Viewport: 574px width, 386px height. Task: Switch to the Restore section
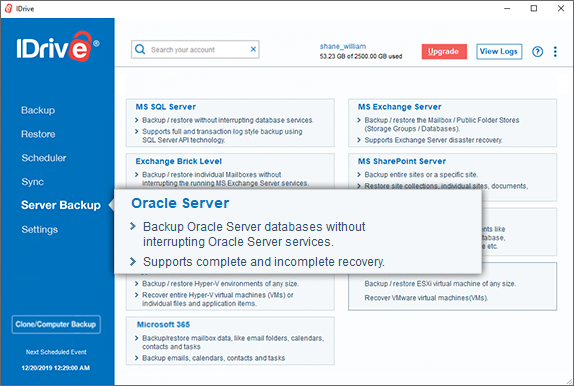tap(38, 134)
